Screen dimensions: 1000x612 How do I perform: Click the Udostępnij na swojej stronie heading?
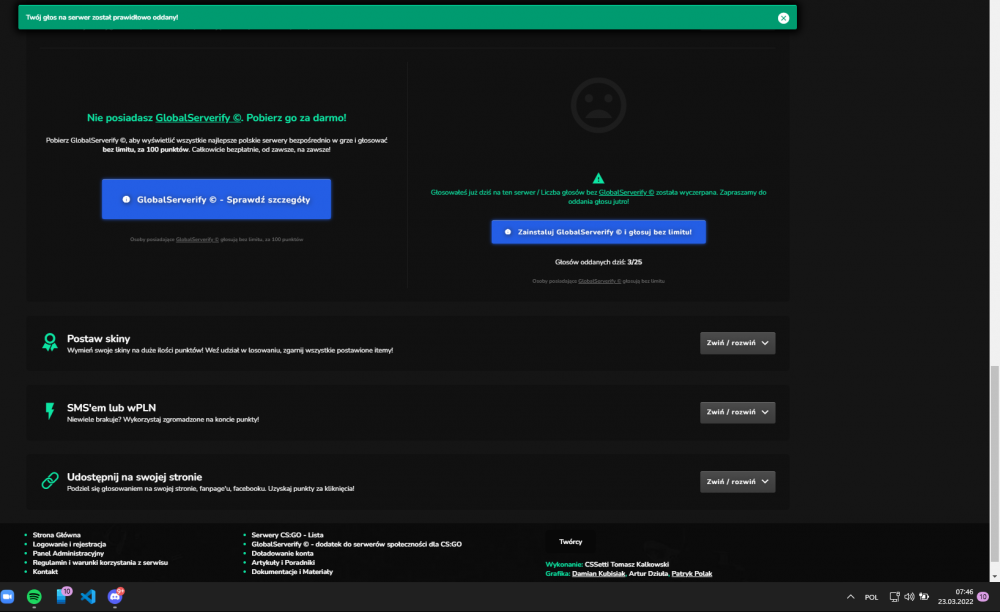click(x=135, y=477)
